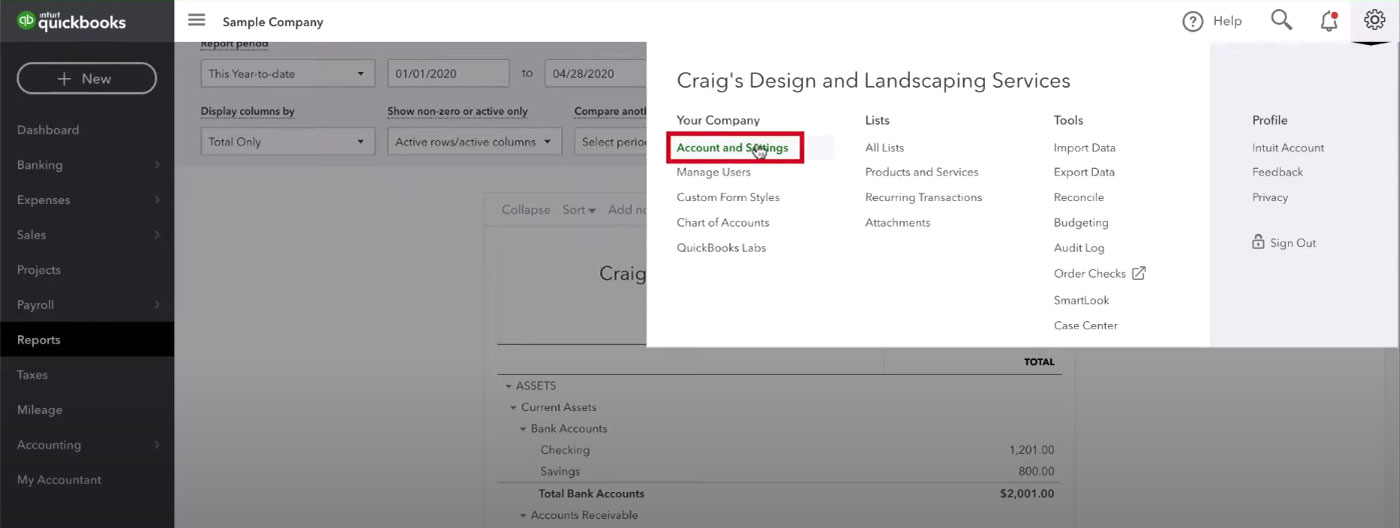Select Import Data tool
Viewport: 1400px width, 528px height.
coord(1085,148)
